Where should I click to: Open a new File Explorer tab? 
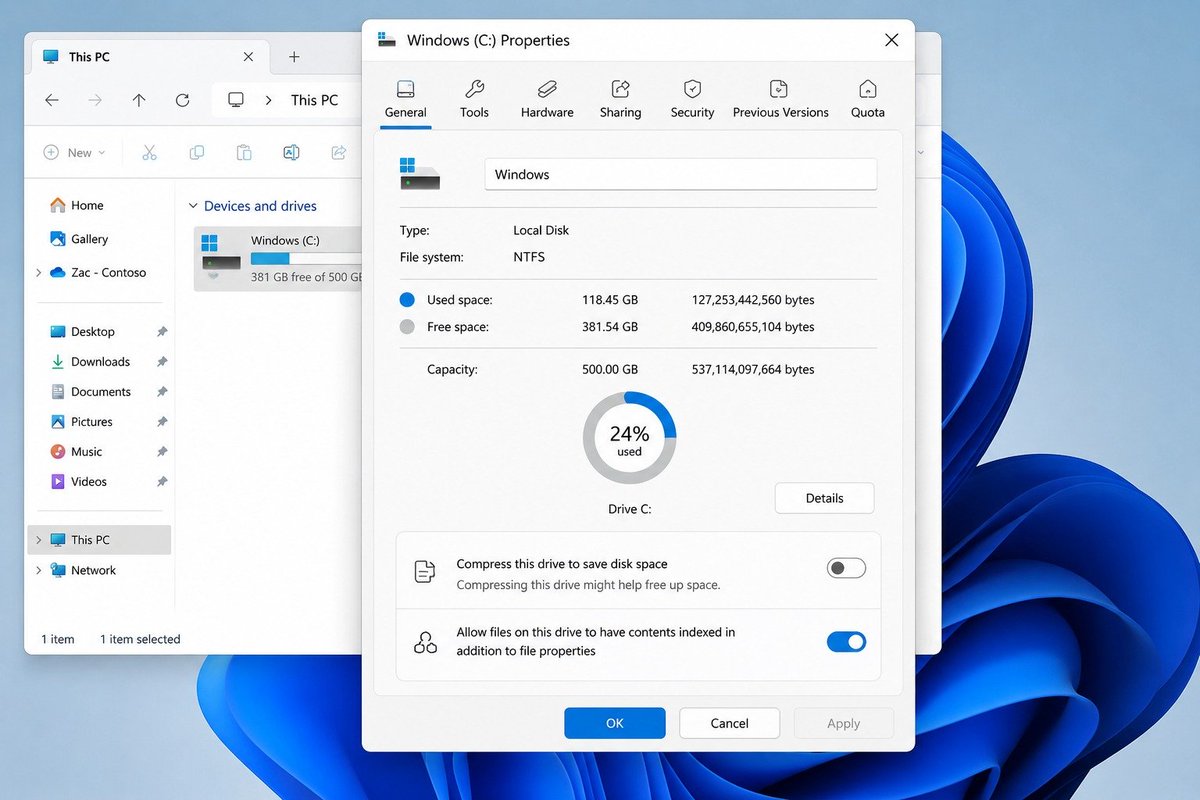tap(294, 57)
